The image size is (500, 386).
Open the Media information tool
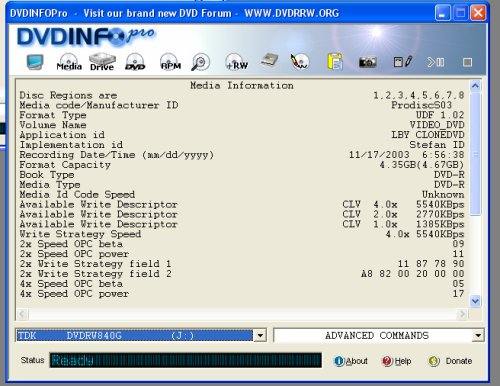(x=69, y=62)
